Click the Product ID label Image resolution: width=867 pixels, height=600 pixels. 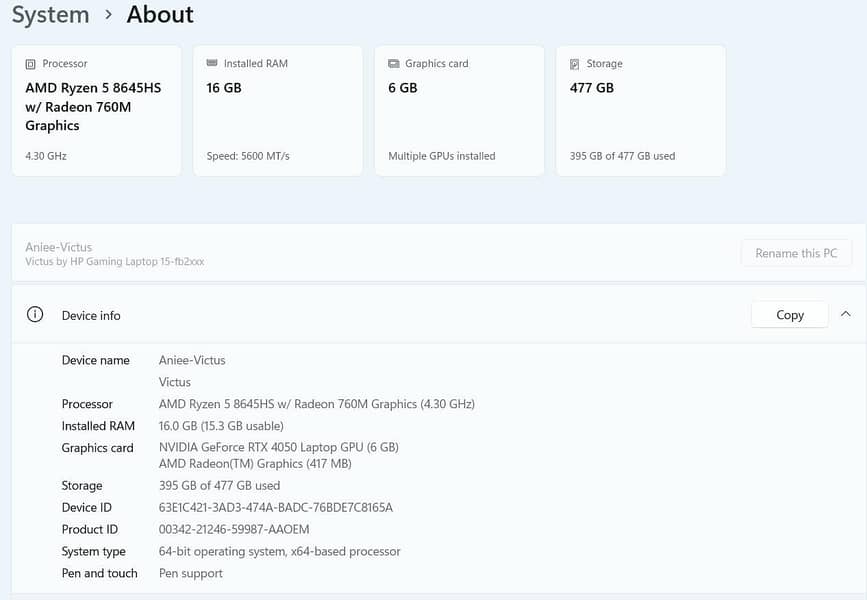coord(90,529)
